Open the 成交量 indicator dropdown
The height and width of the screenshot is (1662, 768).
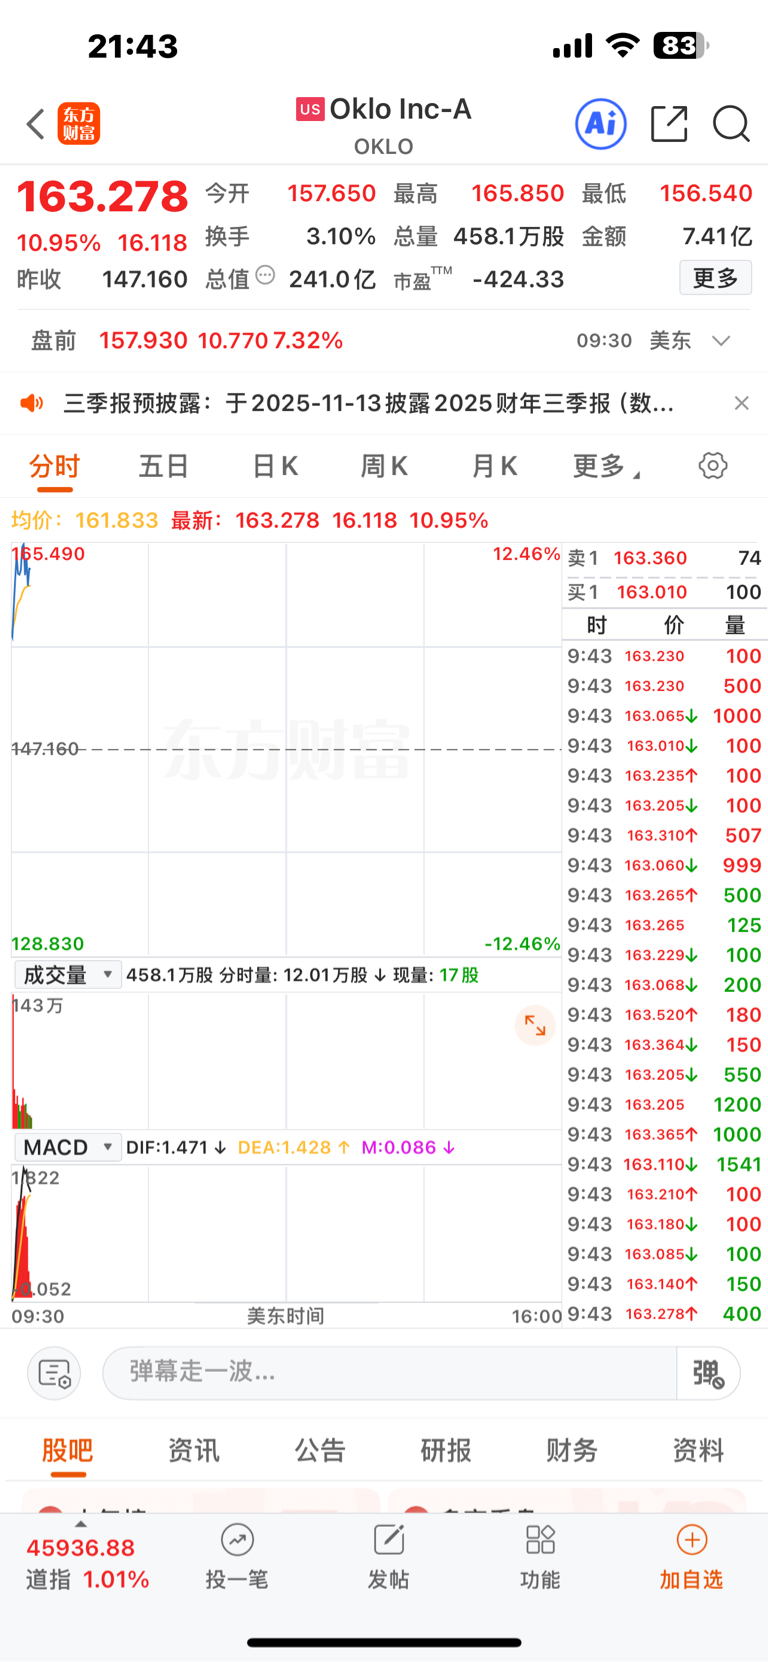click(68, 975)
